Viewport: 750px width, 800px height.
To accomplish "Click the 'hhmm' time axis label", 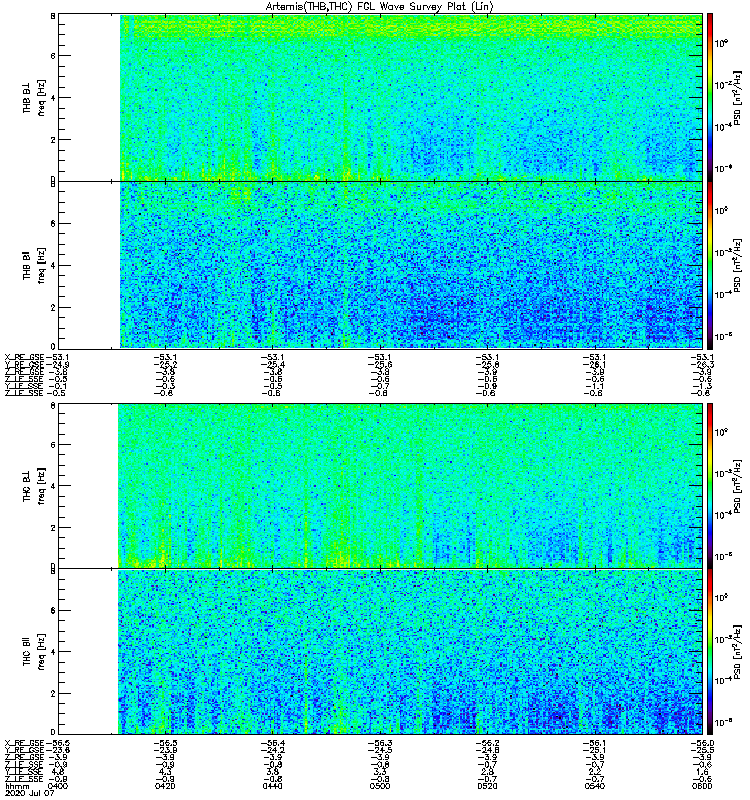I will point(17,786).
